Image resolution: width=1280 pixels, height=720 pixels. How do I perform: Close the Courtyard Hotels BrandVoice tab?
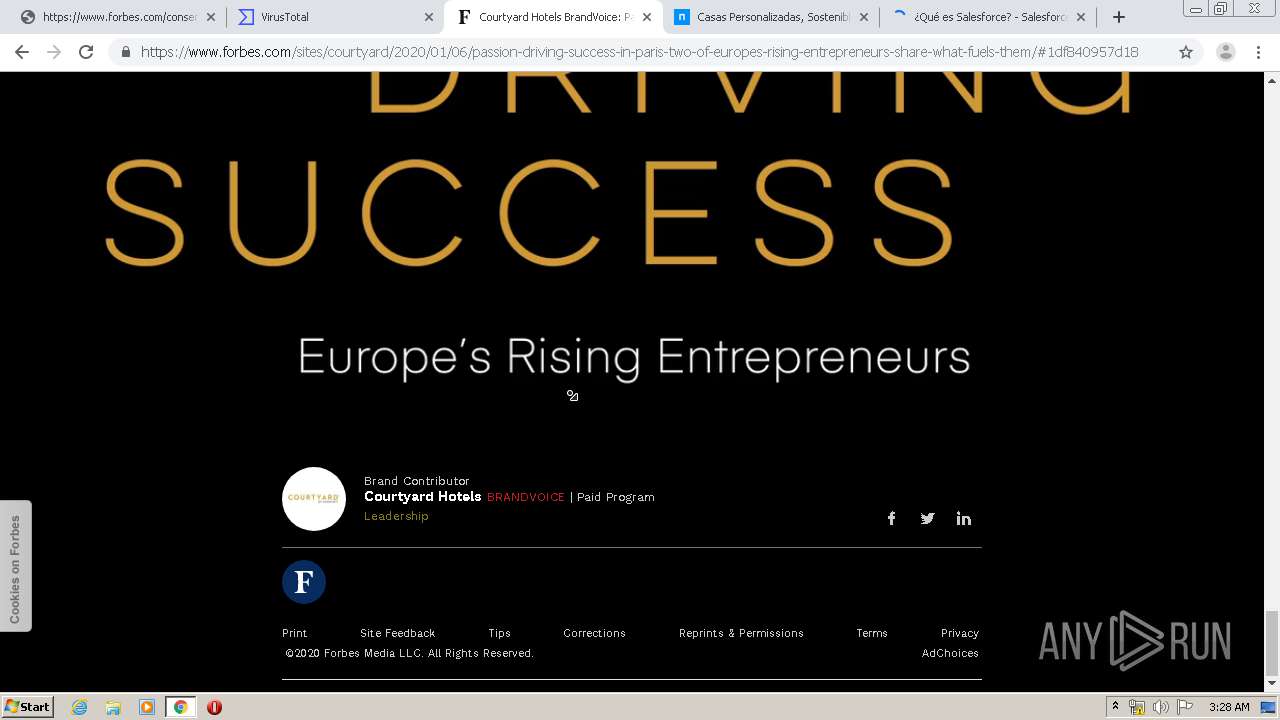[x=647, y=17]
